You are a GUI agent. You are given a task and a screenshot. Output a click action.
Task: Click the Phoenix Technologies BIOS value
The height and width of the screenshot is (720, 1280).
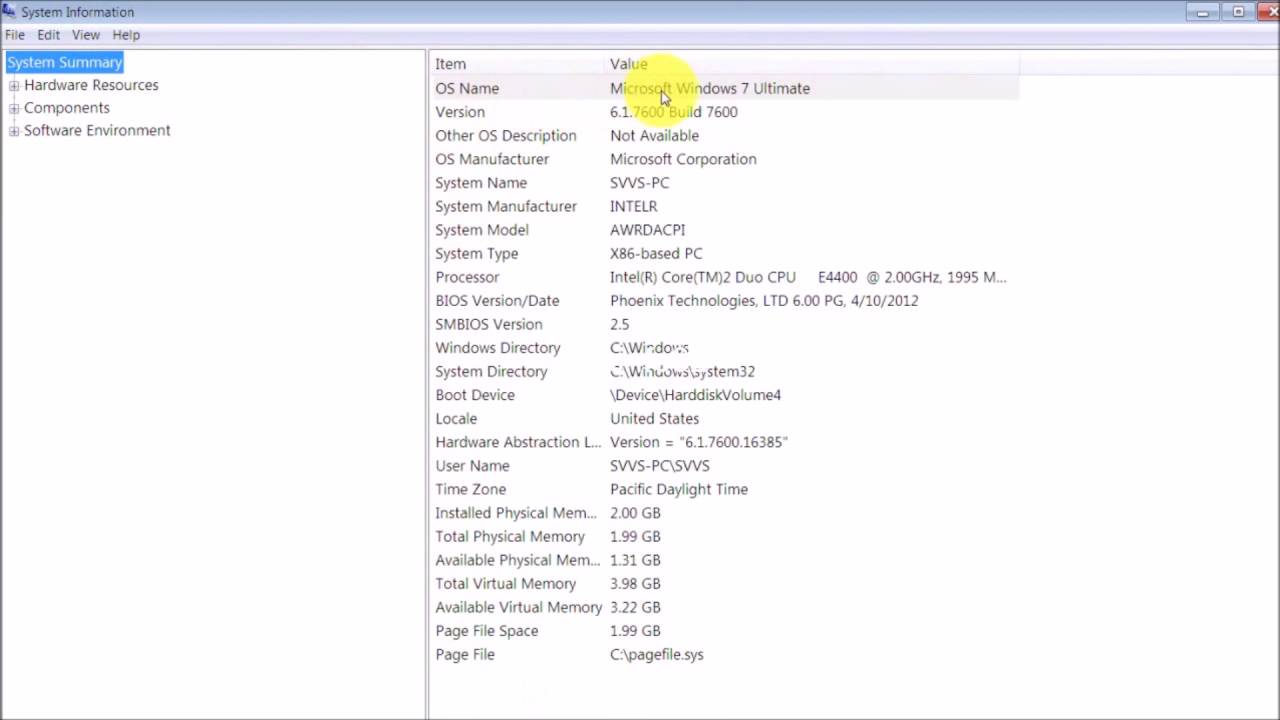tap(764, 301)
